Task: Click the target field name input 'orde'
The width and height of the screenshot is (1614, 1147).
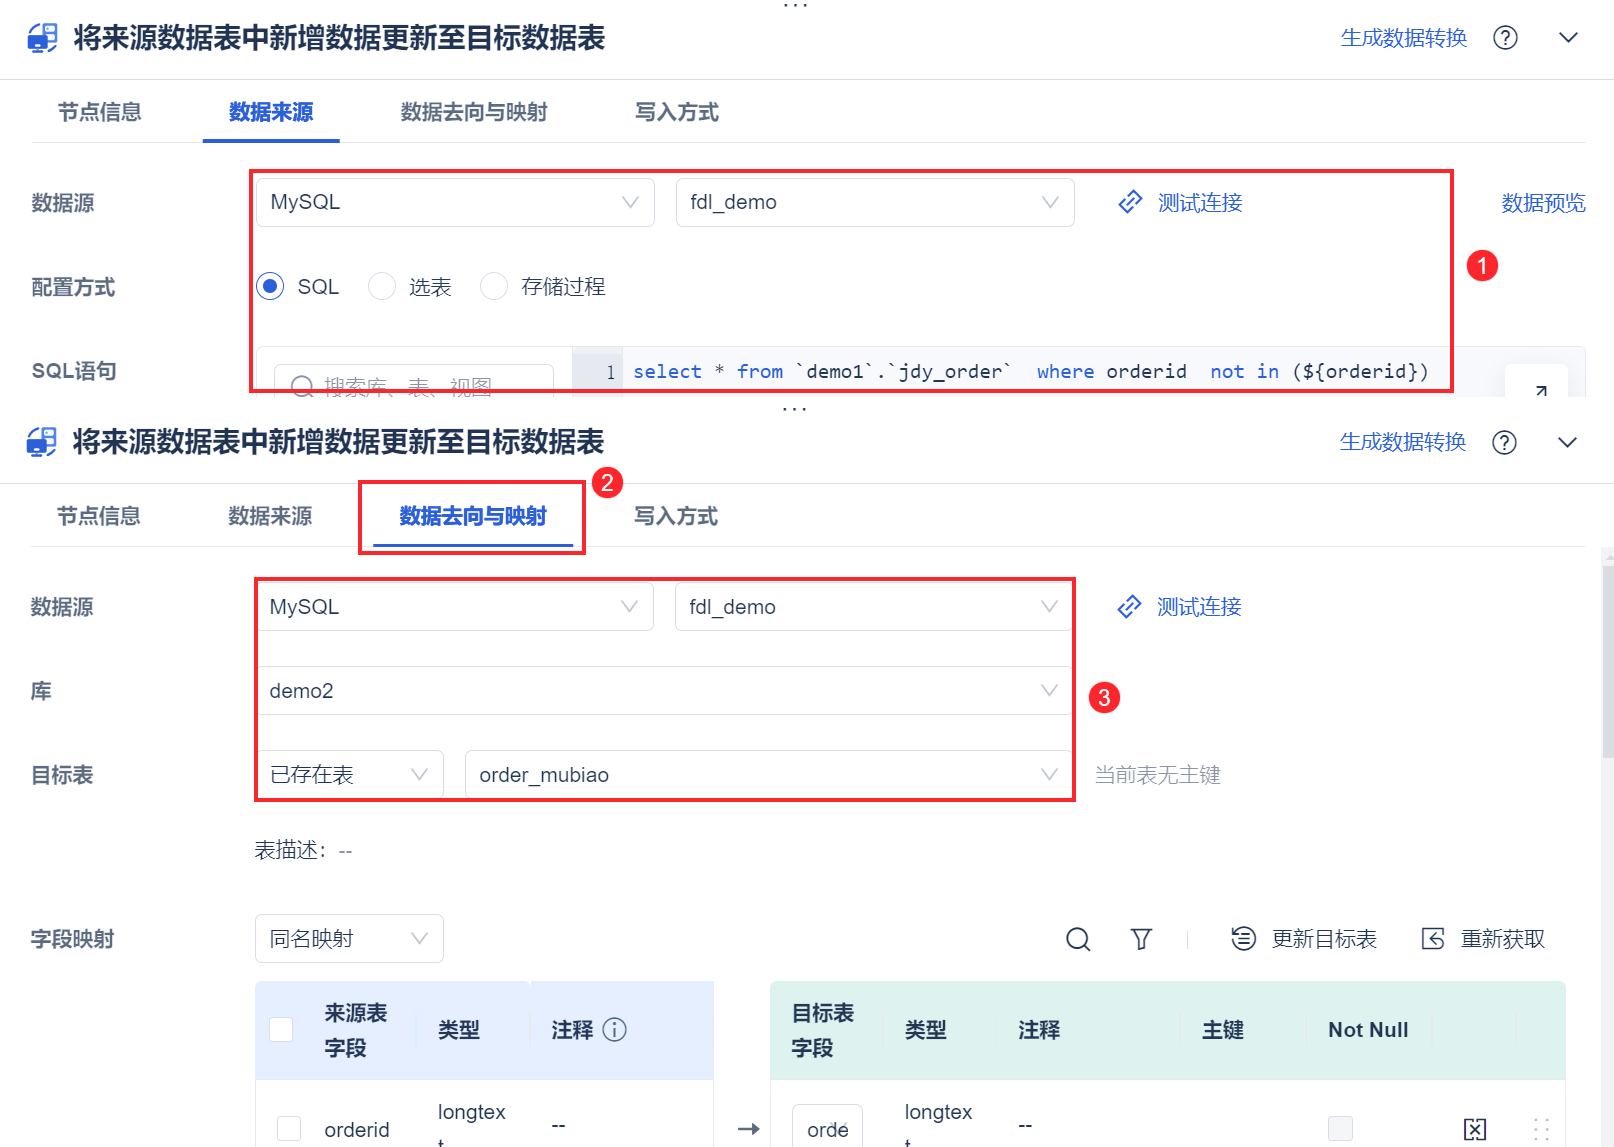Action: point(827,1127)
